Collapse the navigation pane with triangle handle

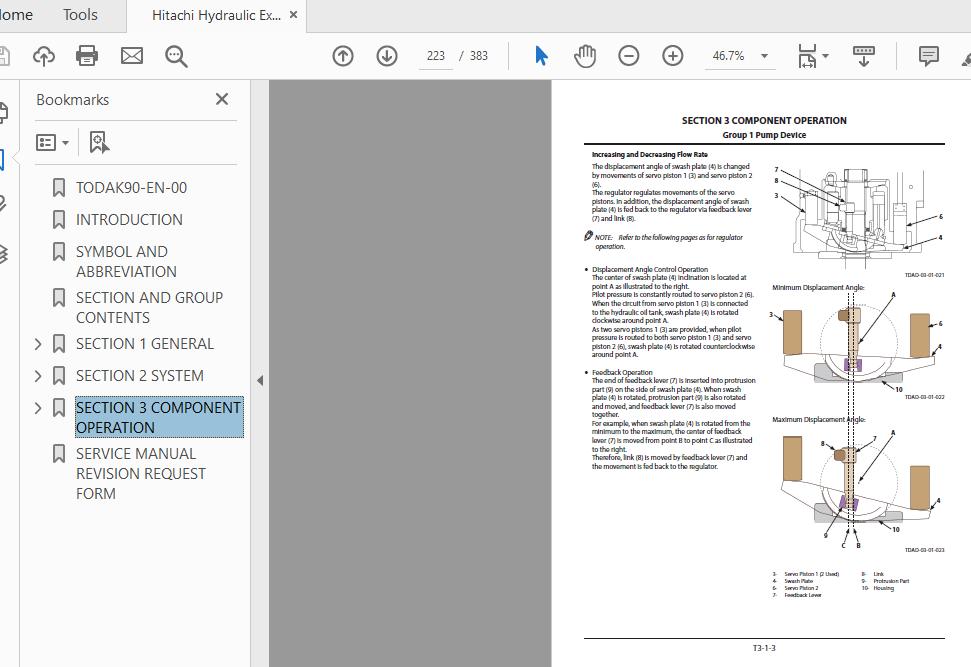point(260,380)
